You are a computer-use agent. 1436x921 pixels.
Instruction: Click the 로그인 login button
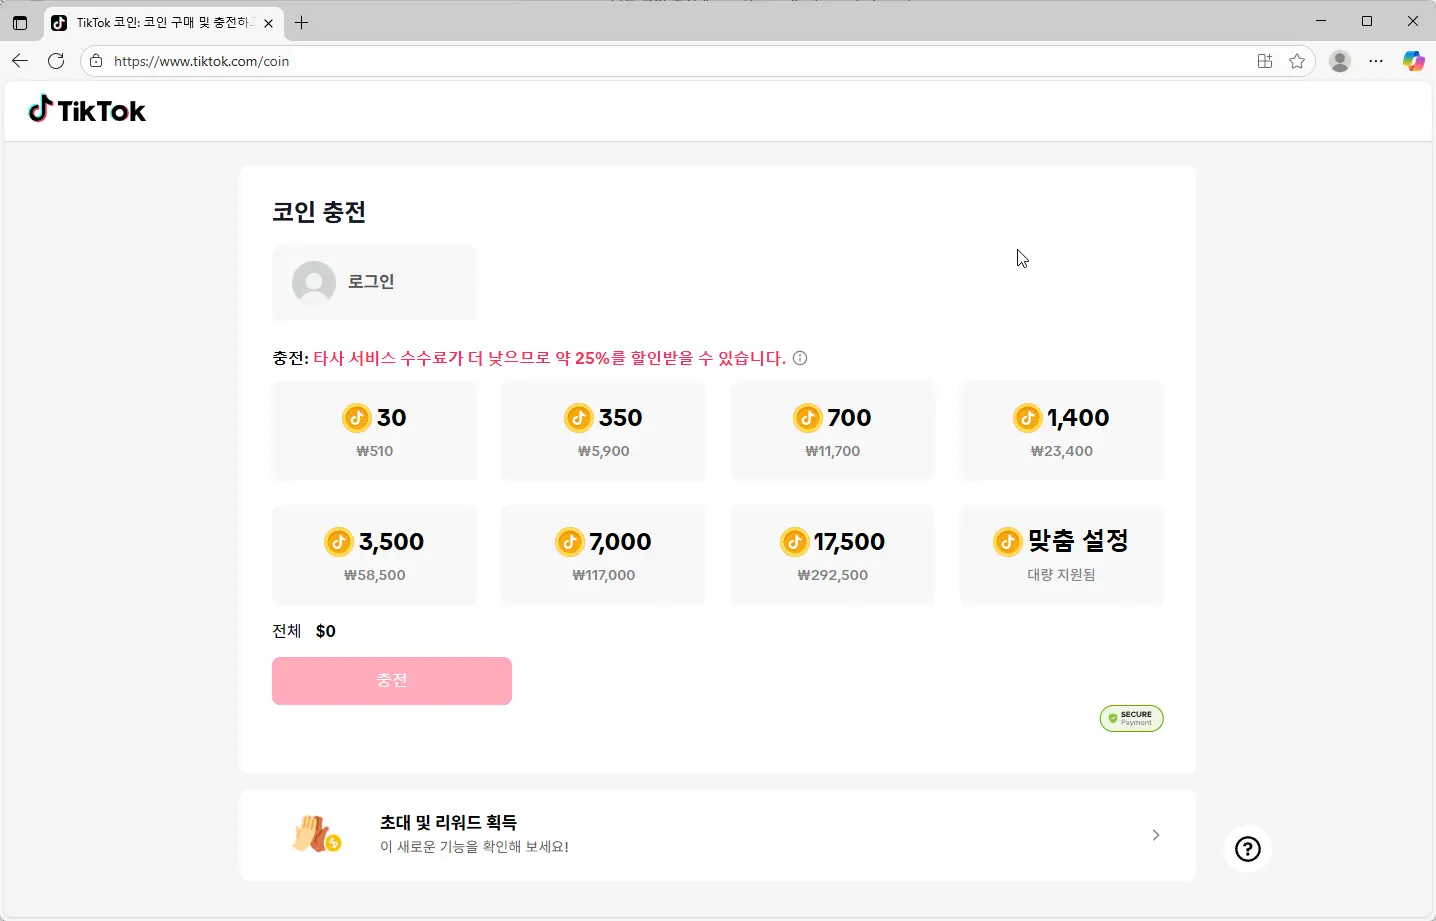tap(374, 282)
